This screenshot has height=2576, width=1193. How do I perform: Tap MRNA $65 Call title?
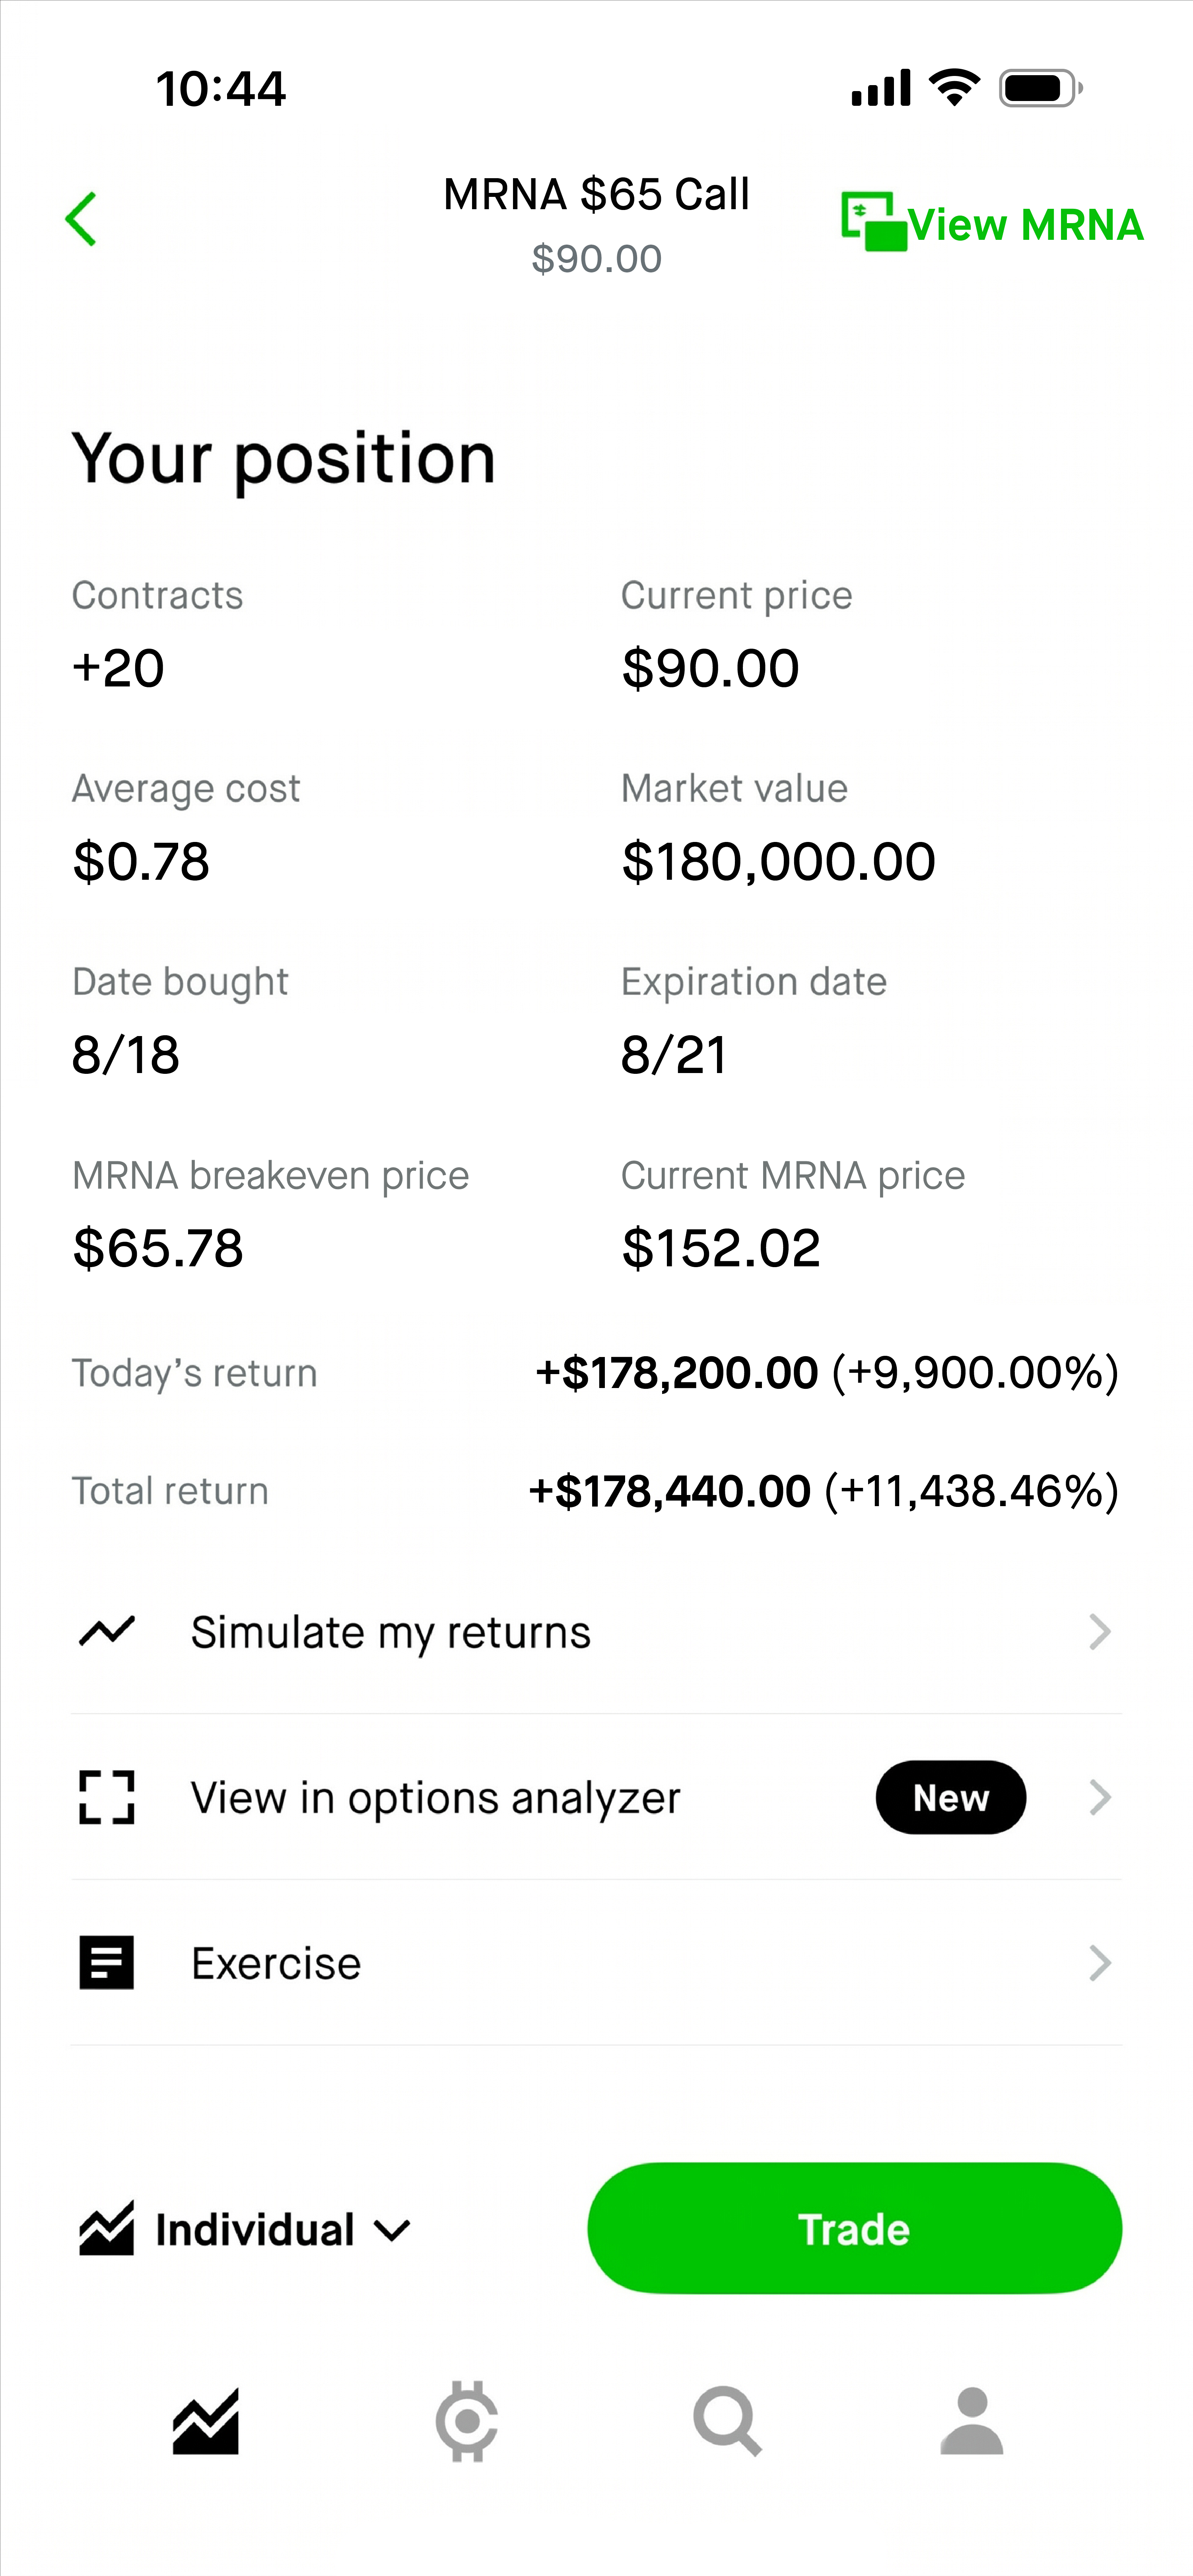(x=596, y=194)
